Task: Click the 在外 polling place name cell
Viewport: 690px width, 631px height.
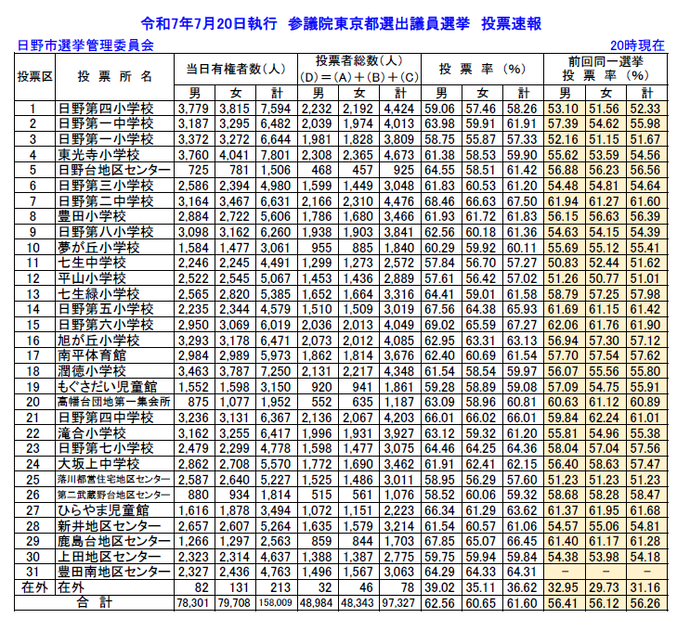Action: [x=71, y=588]
